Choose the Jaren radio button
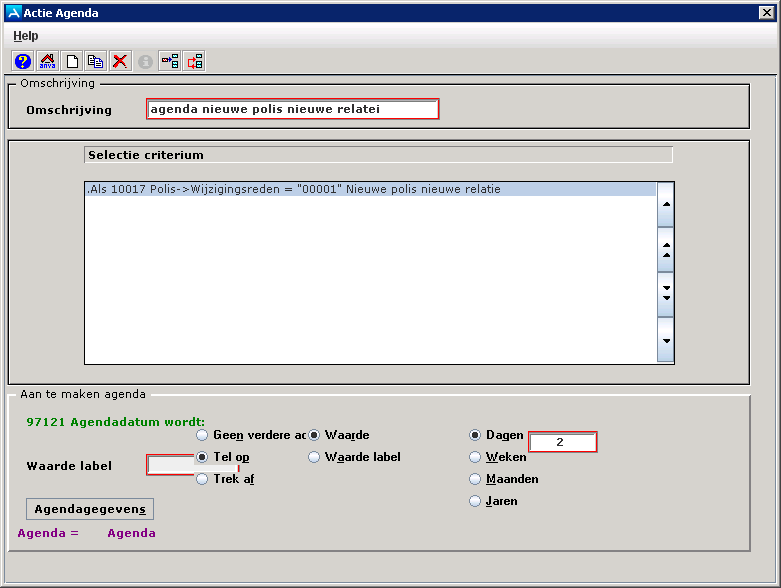Viewport: 781px width, 588px height. [475, 501]
